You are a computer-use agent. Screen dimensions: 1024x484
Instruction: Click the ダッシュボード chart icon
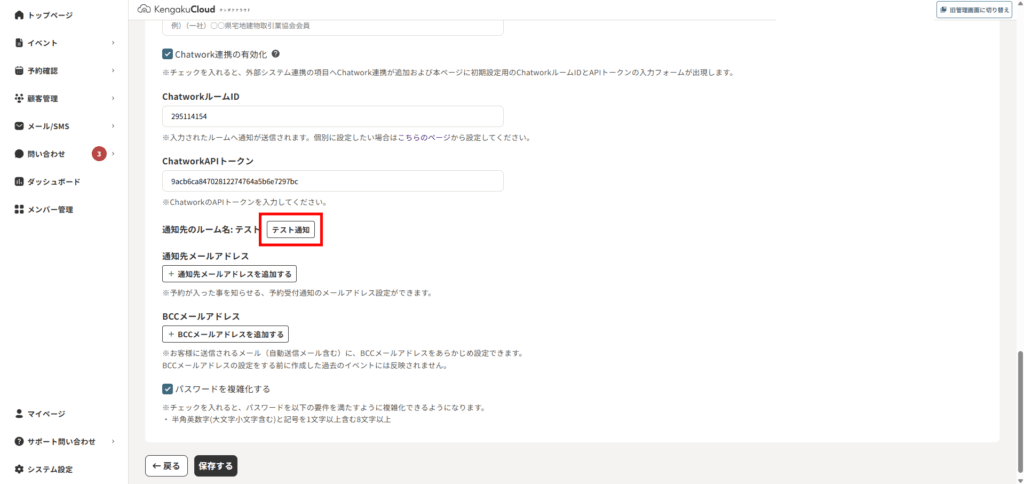pyautogui.click(x=19, y=182)
